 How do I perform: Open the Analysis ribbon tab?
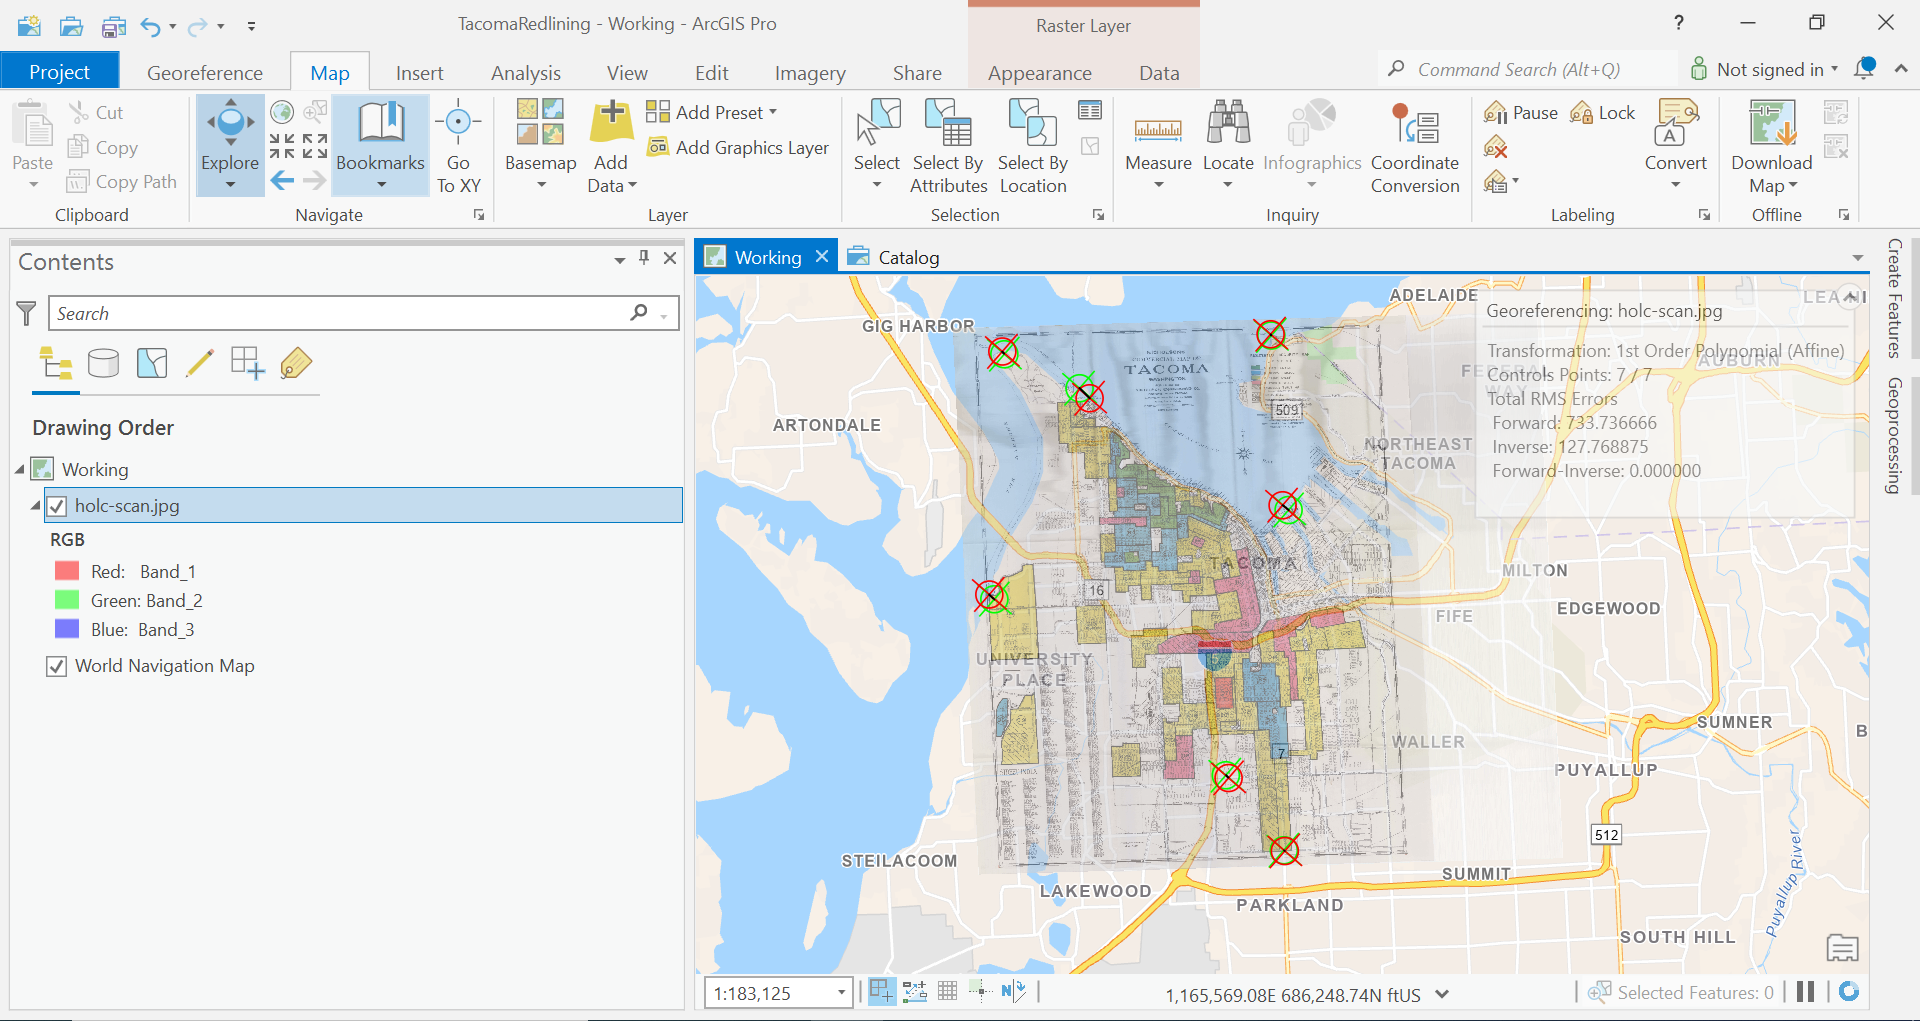tap(526, 73)
